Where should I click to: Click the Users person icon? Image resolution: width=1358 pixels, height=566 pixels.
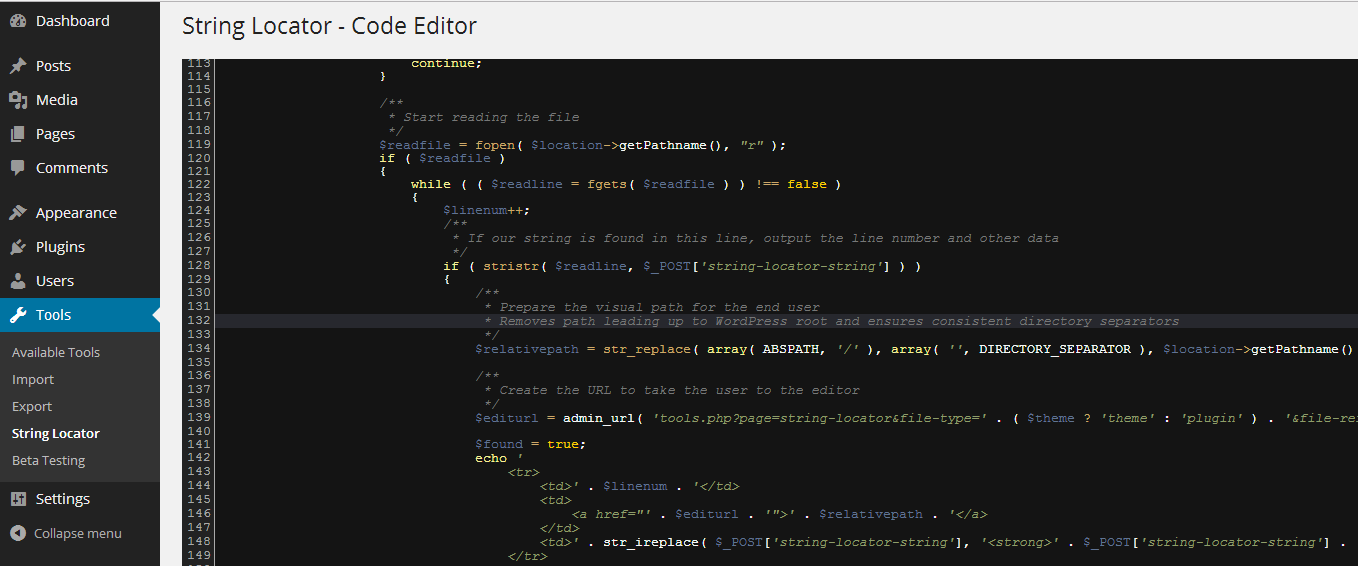point(18,281)
